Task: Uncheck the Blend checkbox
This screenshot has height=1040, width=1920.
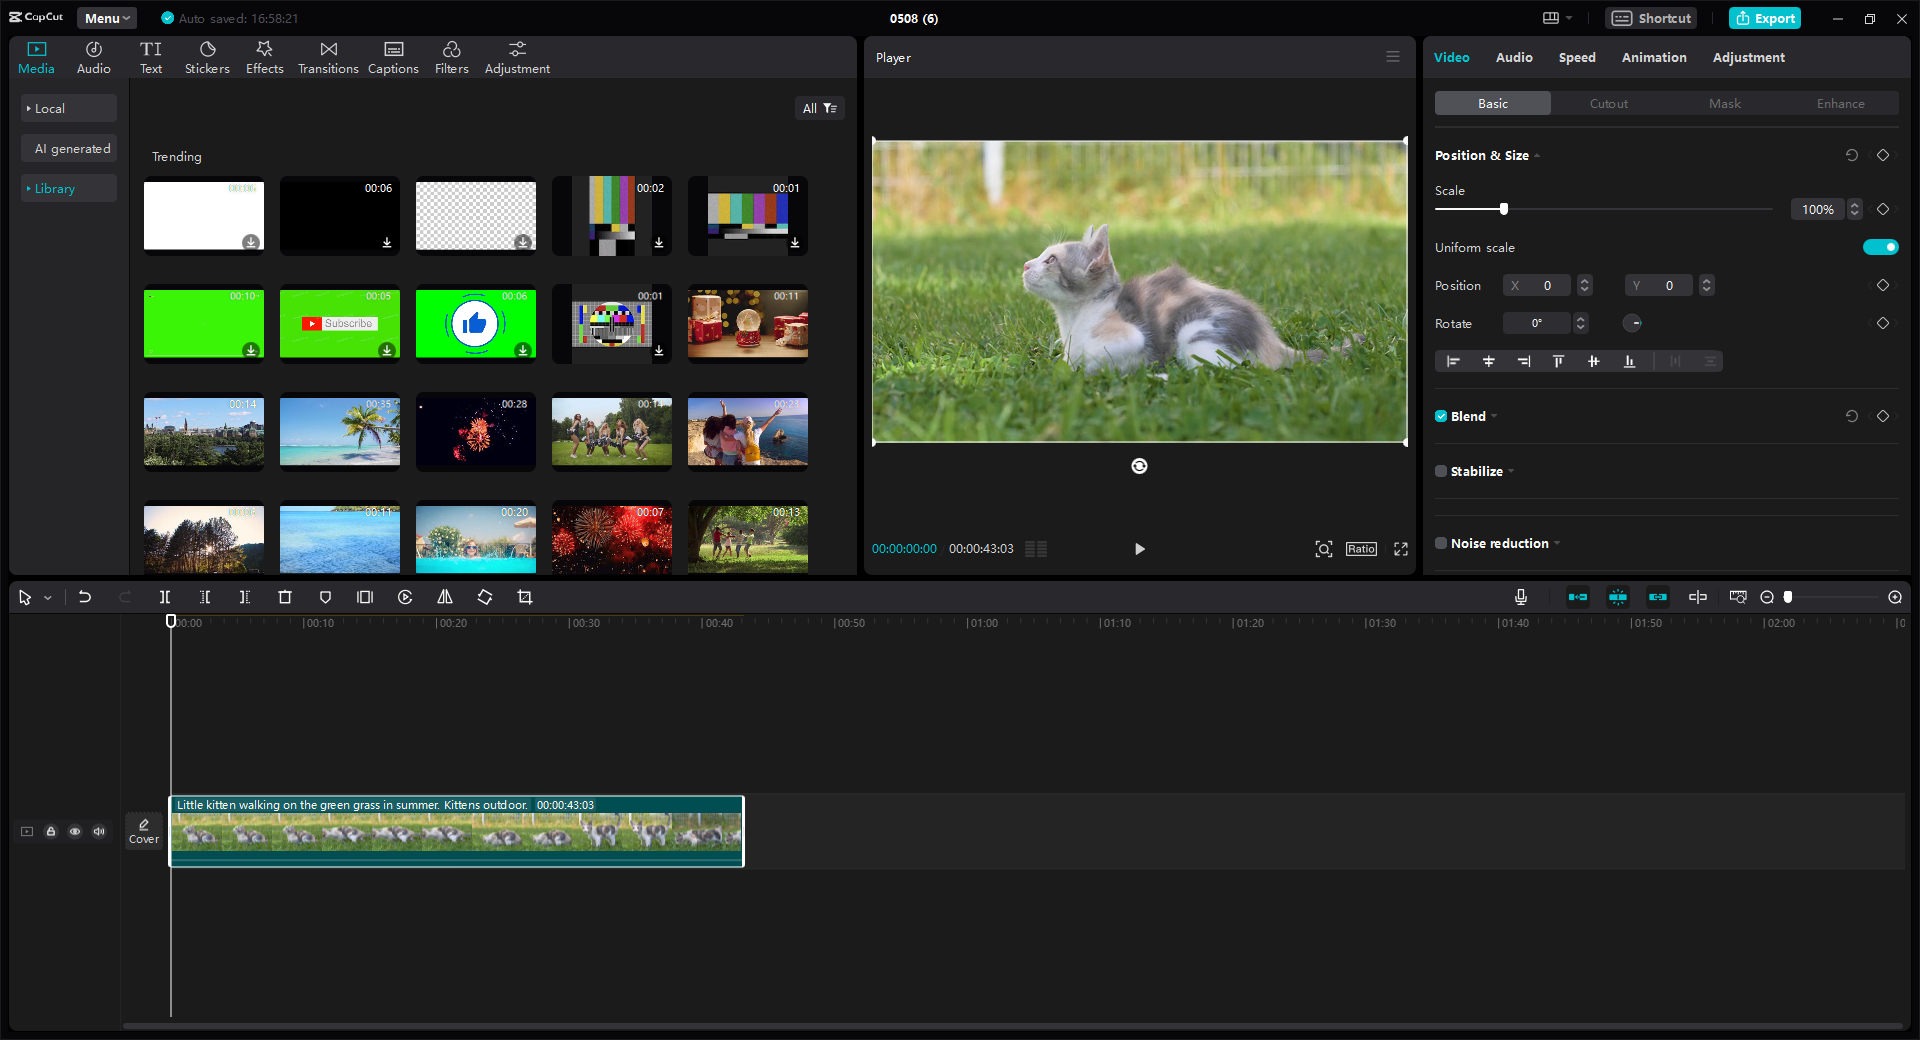Action: click(x=1440, y=416)
